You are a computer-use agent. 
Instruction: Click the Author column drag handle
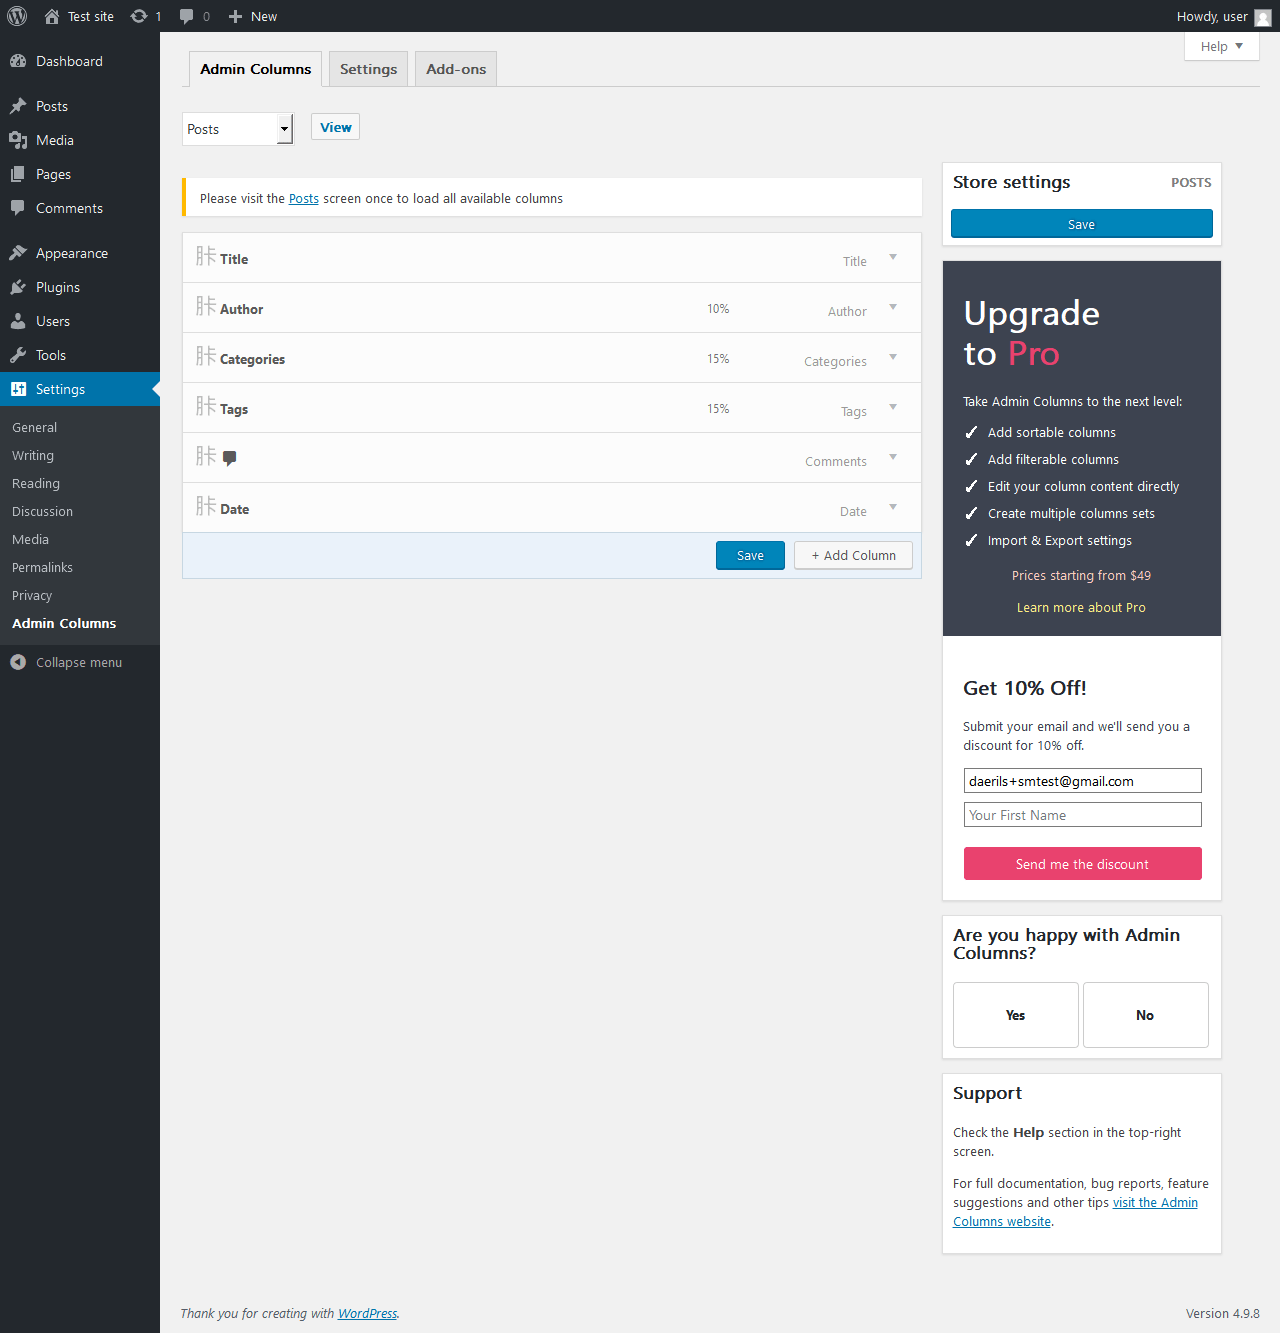tap(206, 306)
